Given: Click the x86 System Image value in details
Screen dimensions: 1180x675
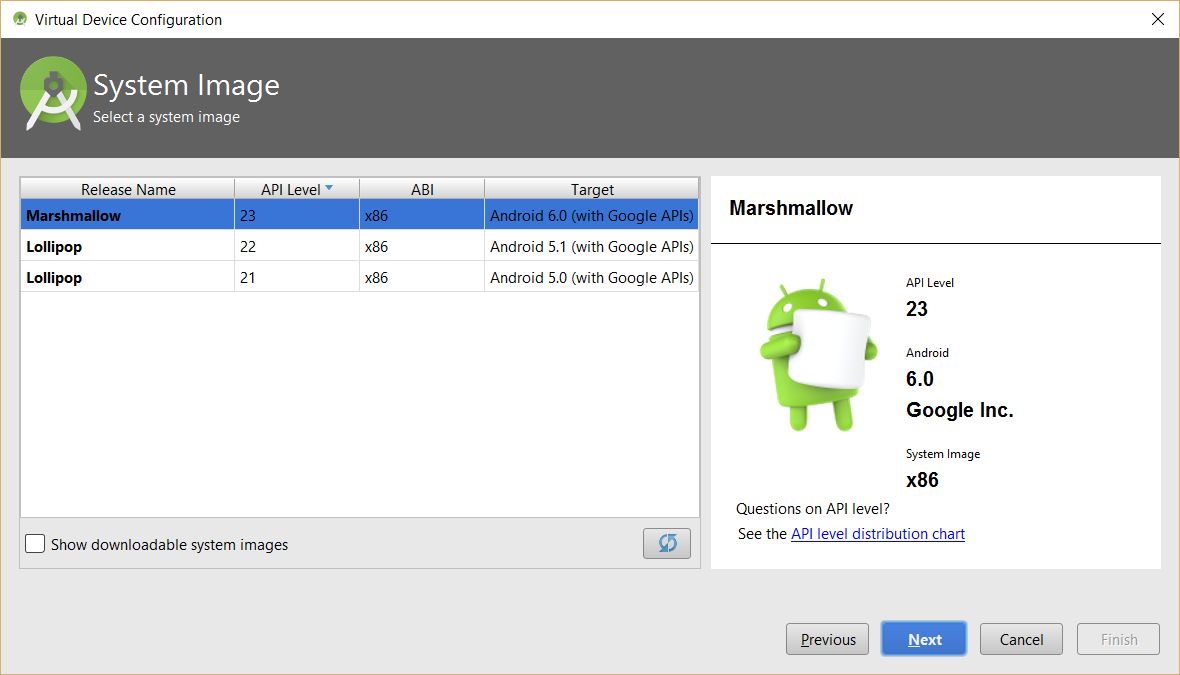Looking at the screenshot, I should 922,480.
